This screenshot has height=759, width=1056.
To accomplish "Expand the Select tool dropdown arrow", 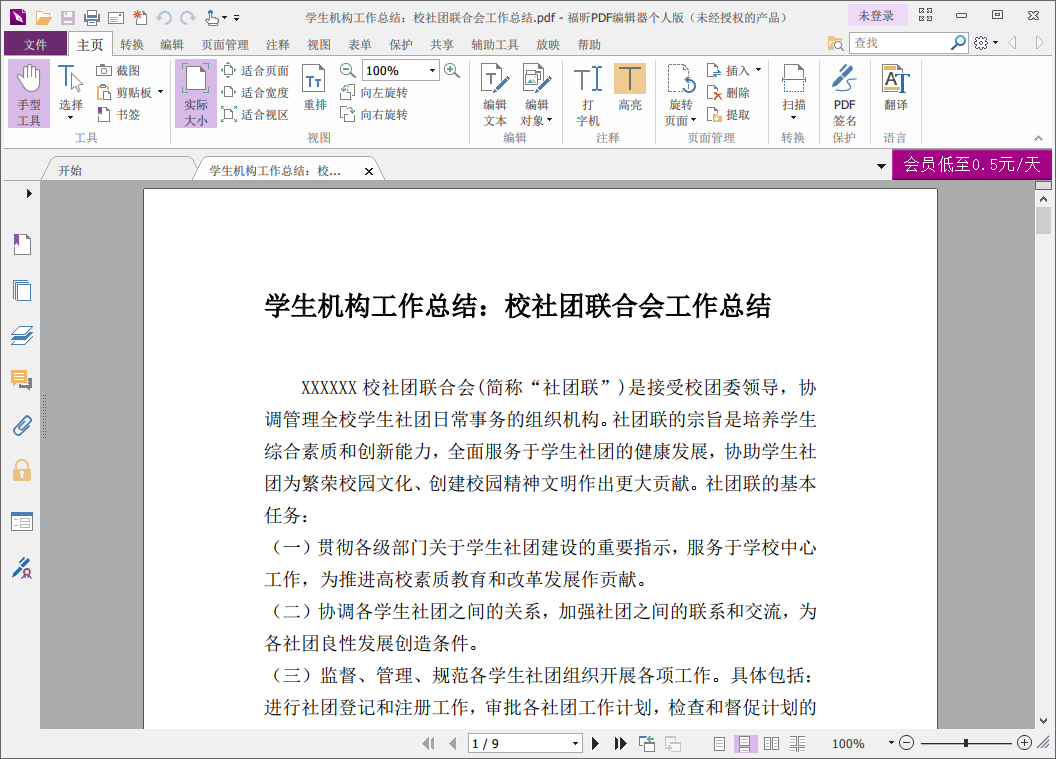I will click(70, 119).
